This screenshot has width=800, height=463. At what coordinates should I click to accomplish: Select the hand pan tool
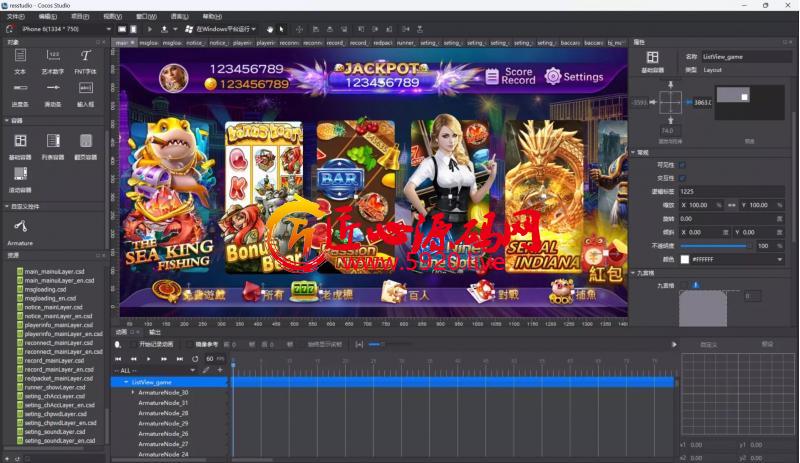click(269, 29)
